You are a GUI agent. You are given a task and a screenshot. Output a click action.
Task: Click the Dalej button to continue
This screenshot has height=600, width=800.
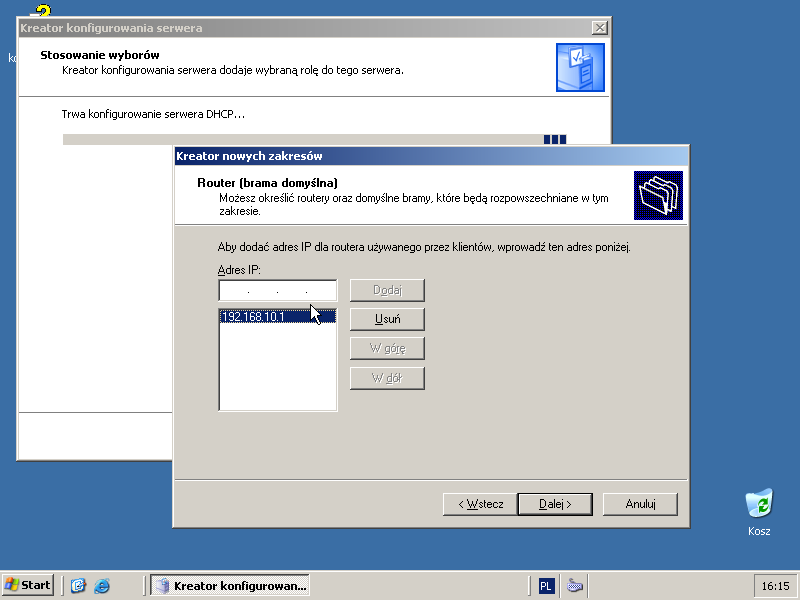click(x=555, y=504)
